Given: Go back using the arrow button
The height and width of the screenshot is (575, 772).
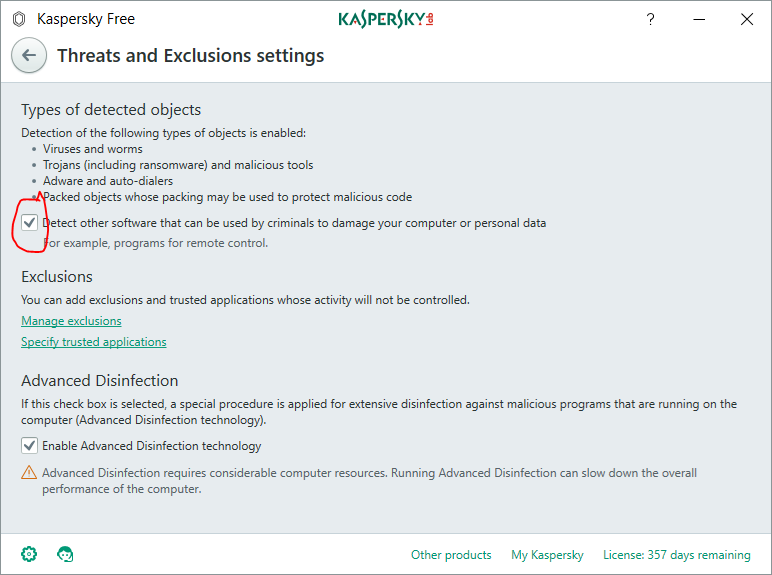Looking at the screenshot, I should 28,56.
